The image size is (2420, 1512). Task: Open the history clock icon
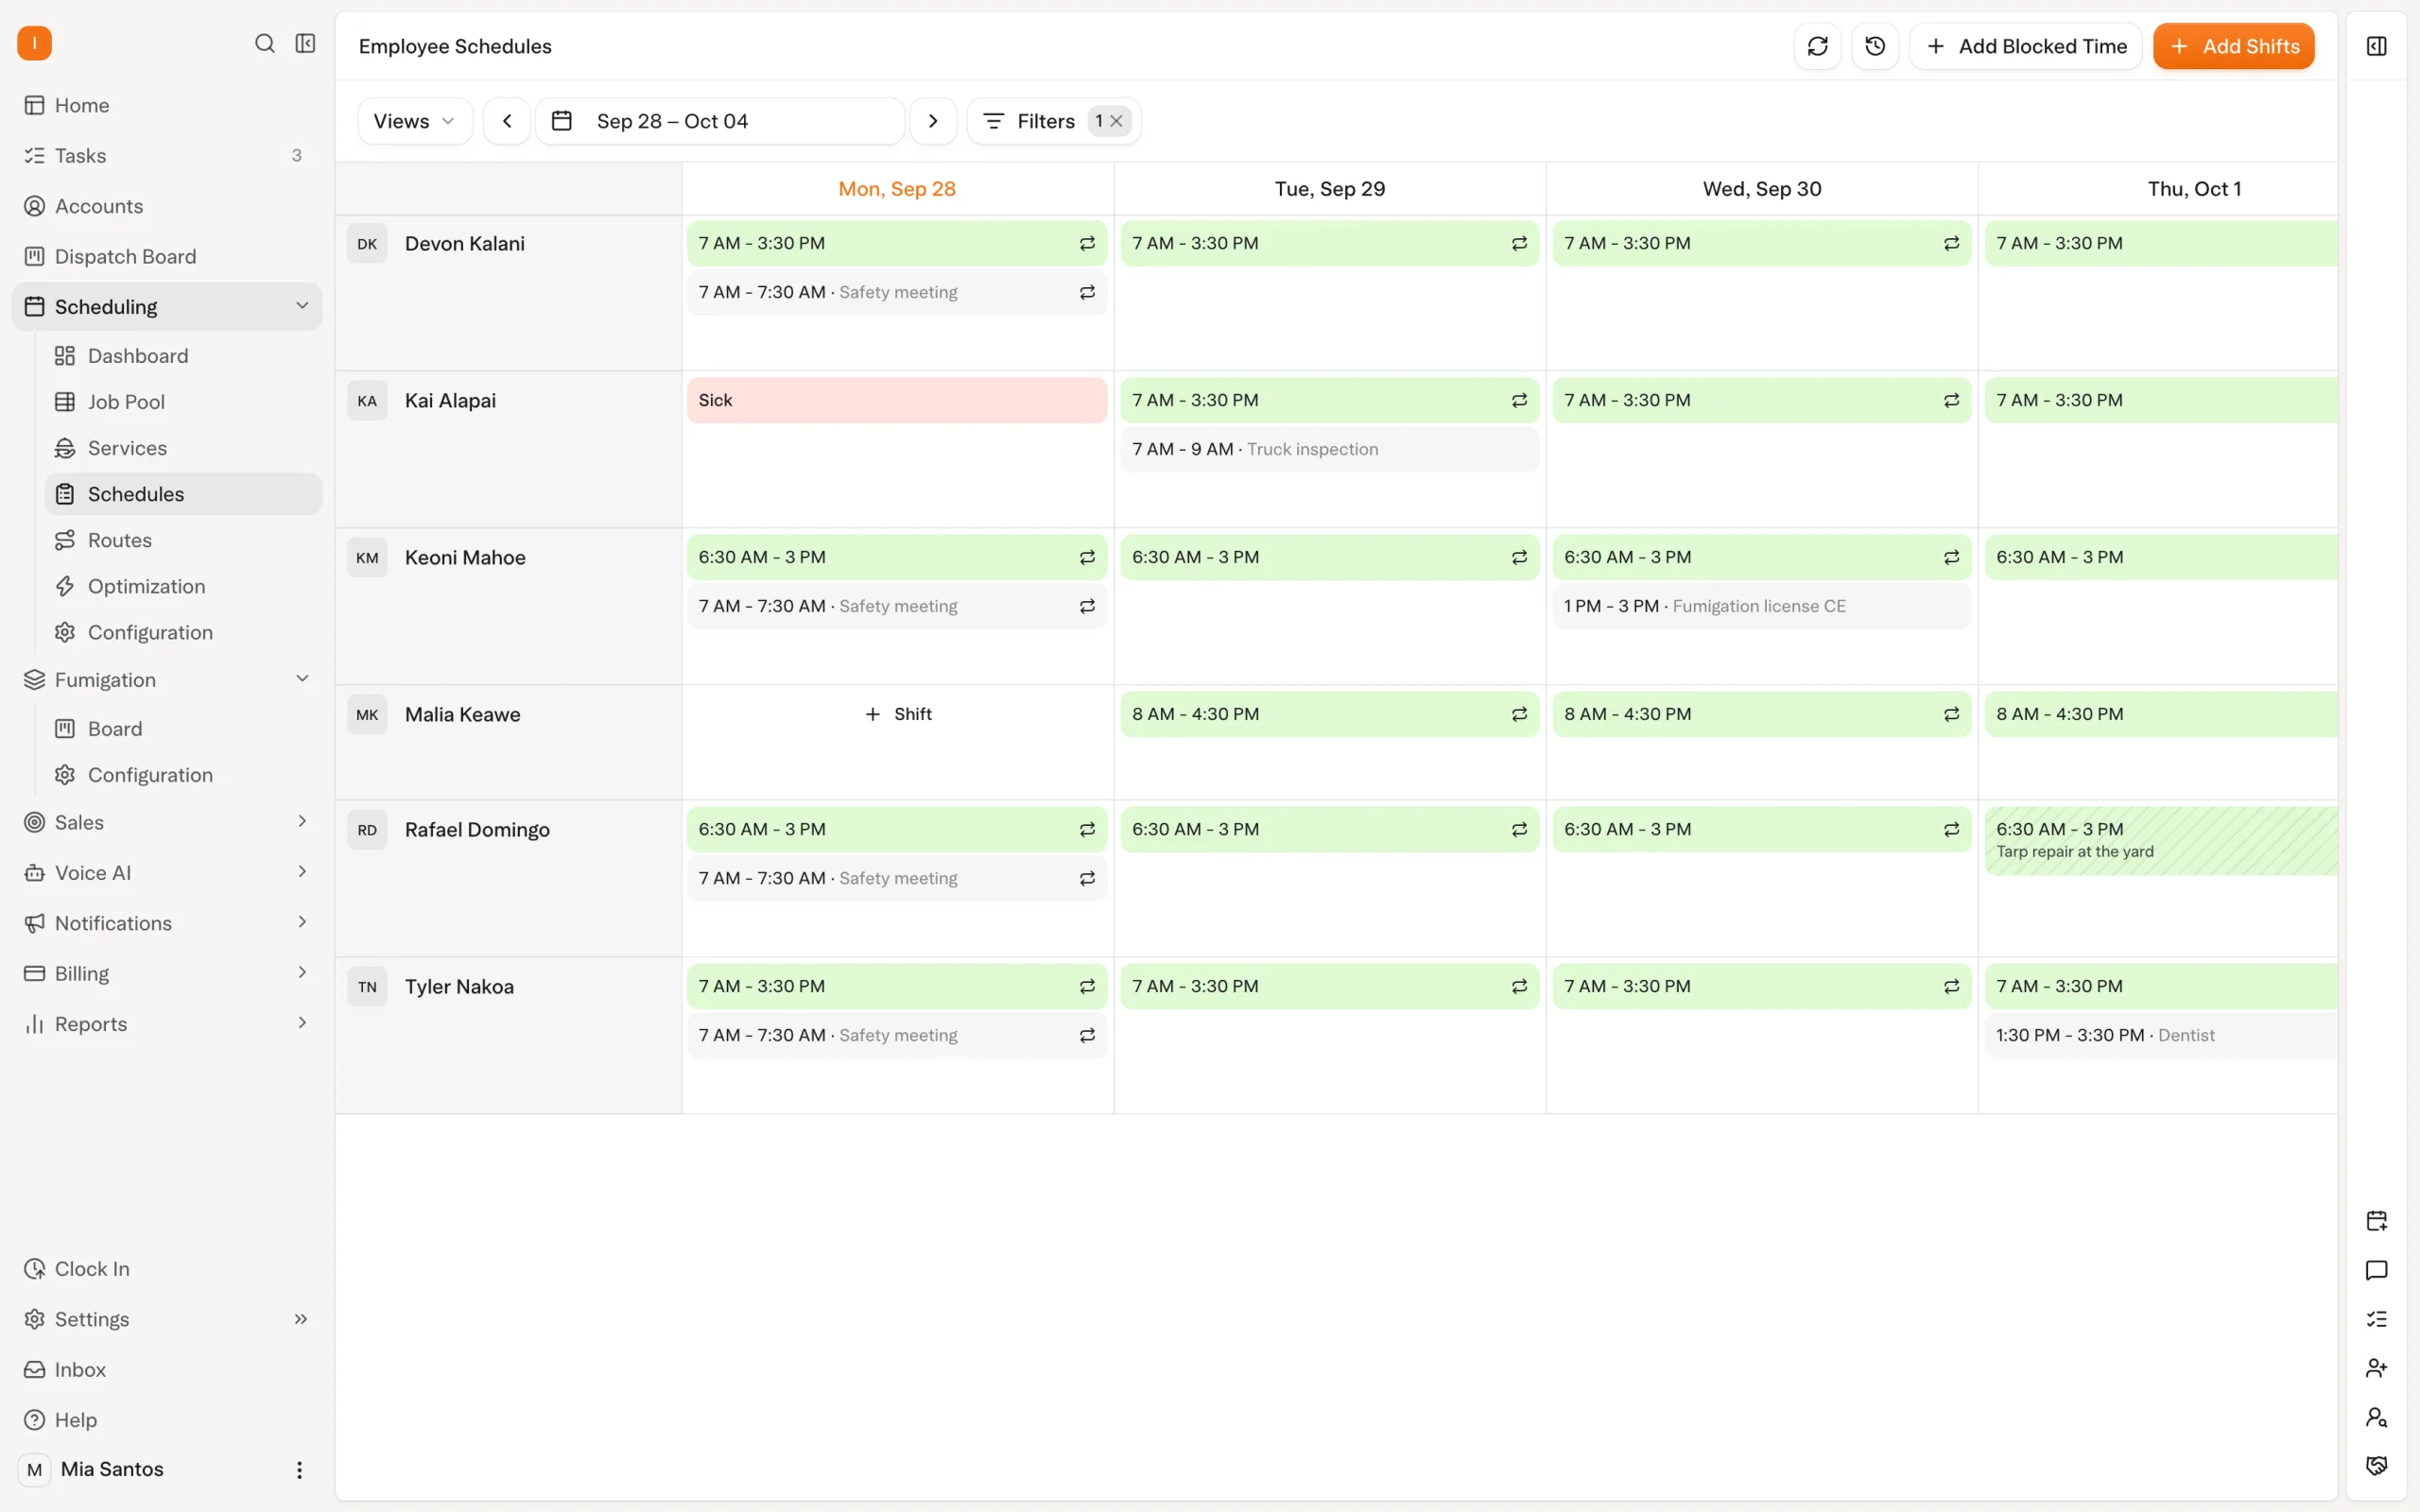click(1875, 46)
